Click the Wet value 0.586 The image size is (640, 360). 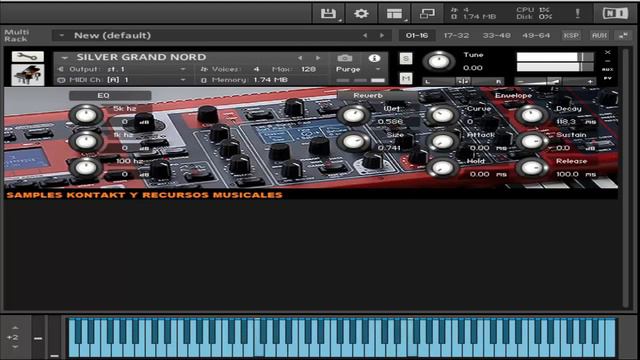tap(390, 122)
